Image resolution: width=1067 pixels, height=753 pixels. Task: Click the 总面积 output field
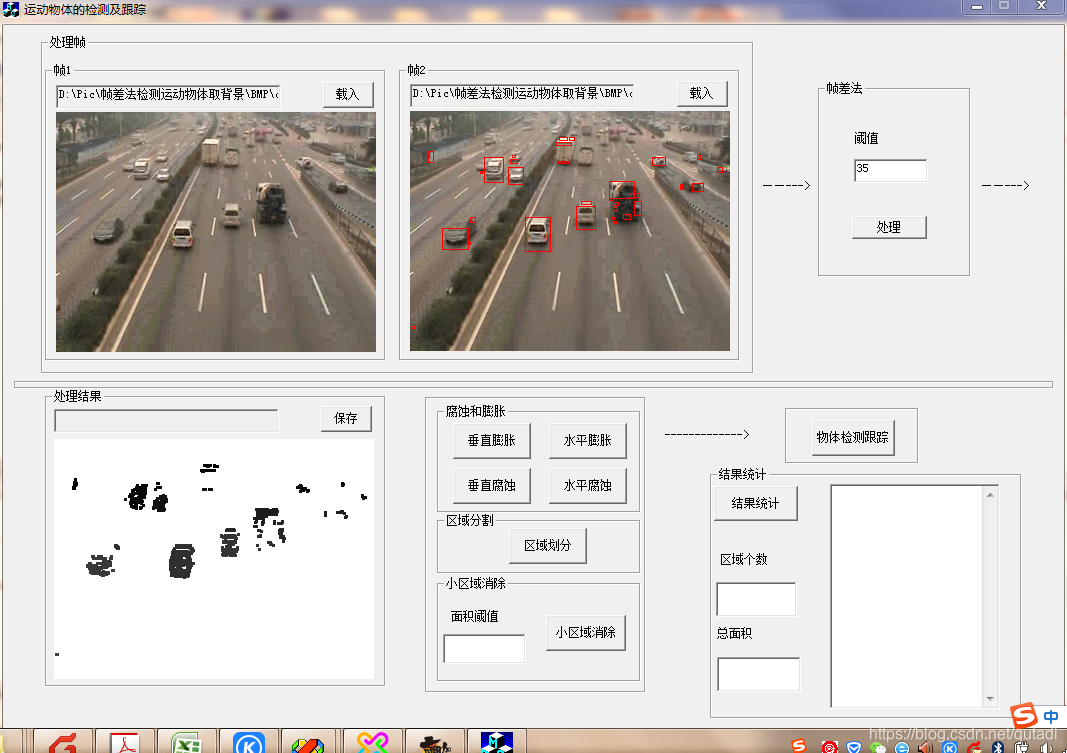click(759, 674)
